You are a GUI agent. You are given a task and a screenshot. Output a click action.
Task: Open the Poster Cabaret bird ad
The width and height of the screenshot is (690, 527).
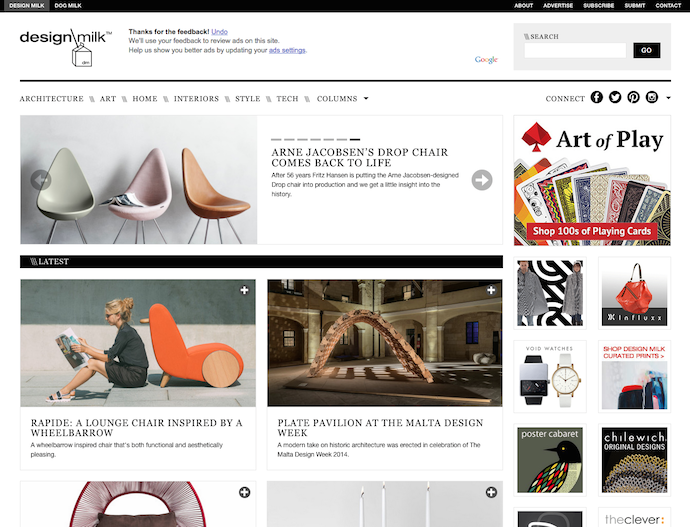[550, 460]
